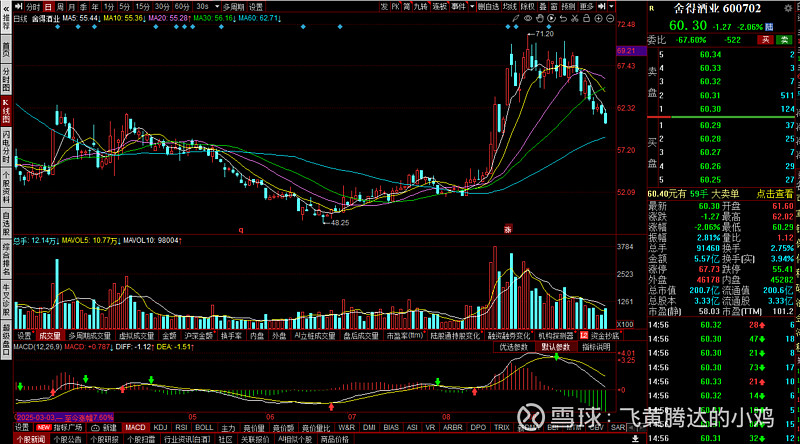Select the scissors cut tool
Screen dimensions: 800x444
(x=575, y=18)
